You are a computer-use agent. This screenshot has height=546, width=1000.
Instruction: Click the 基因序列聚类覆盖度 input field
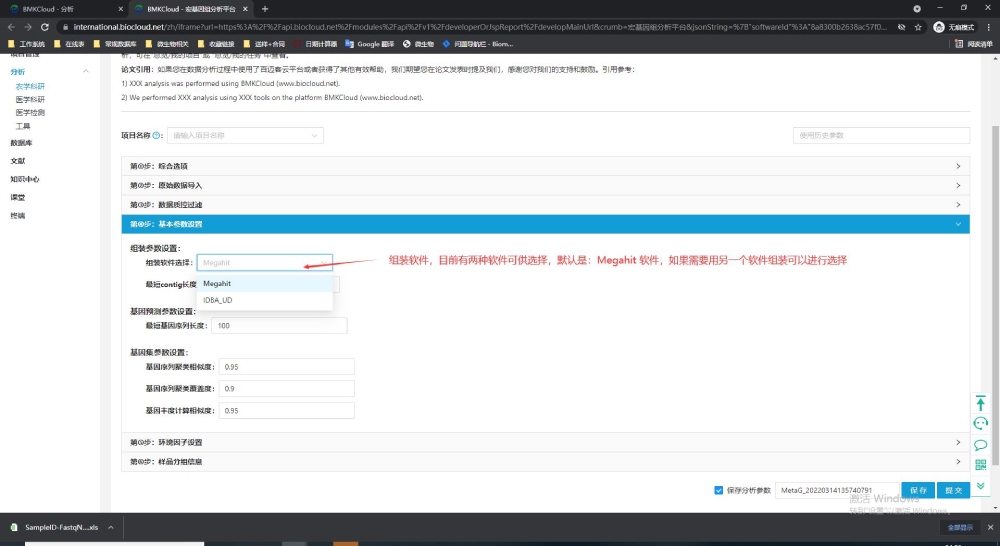click(287, 388)
